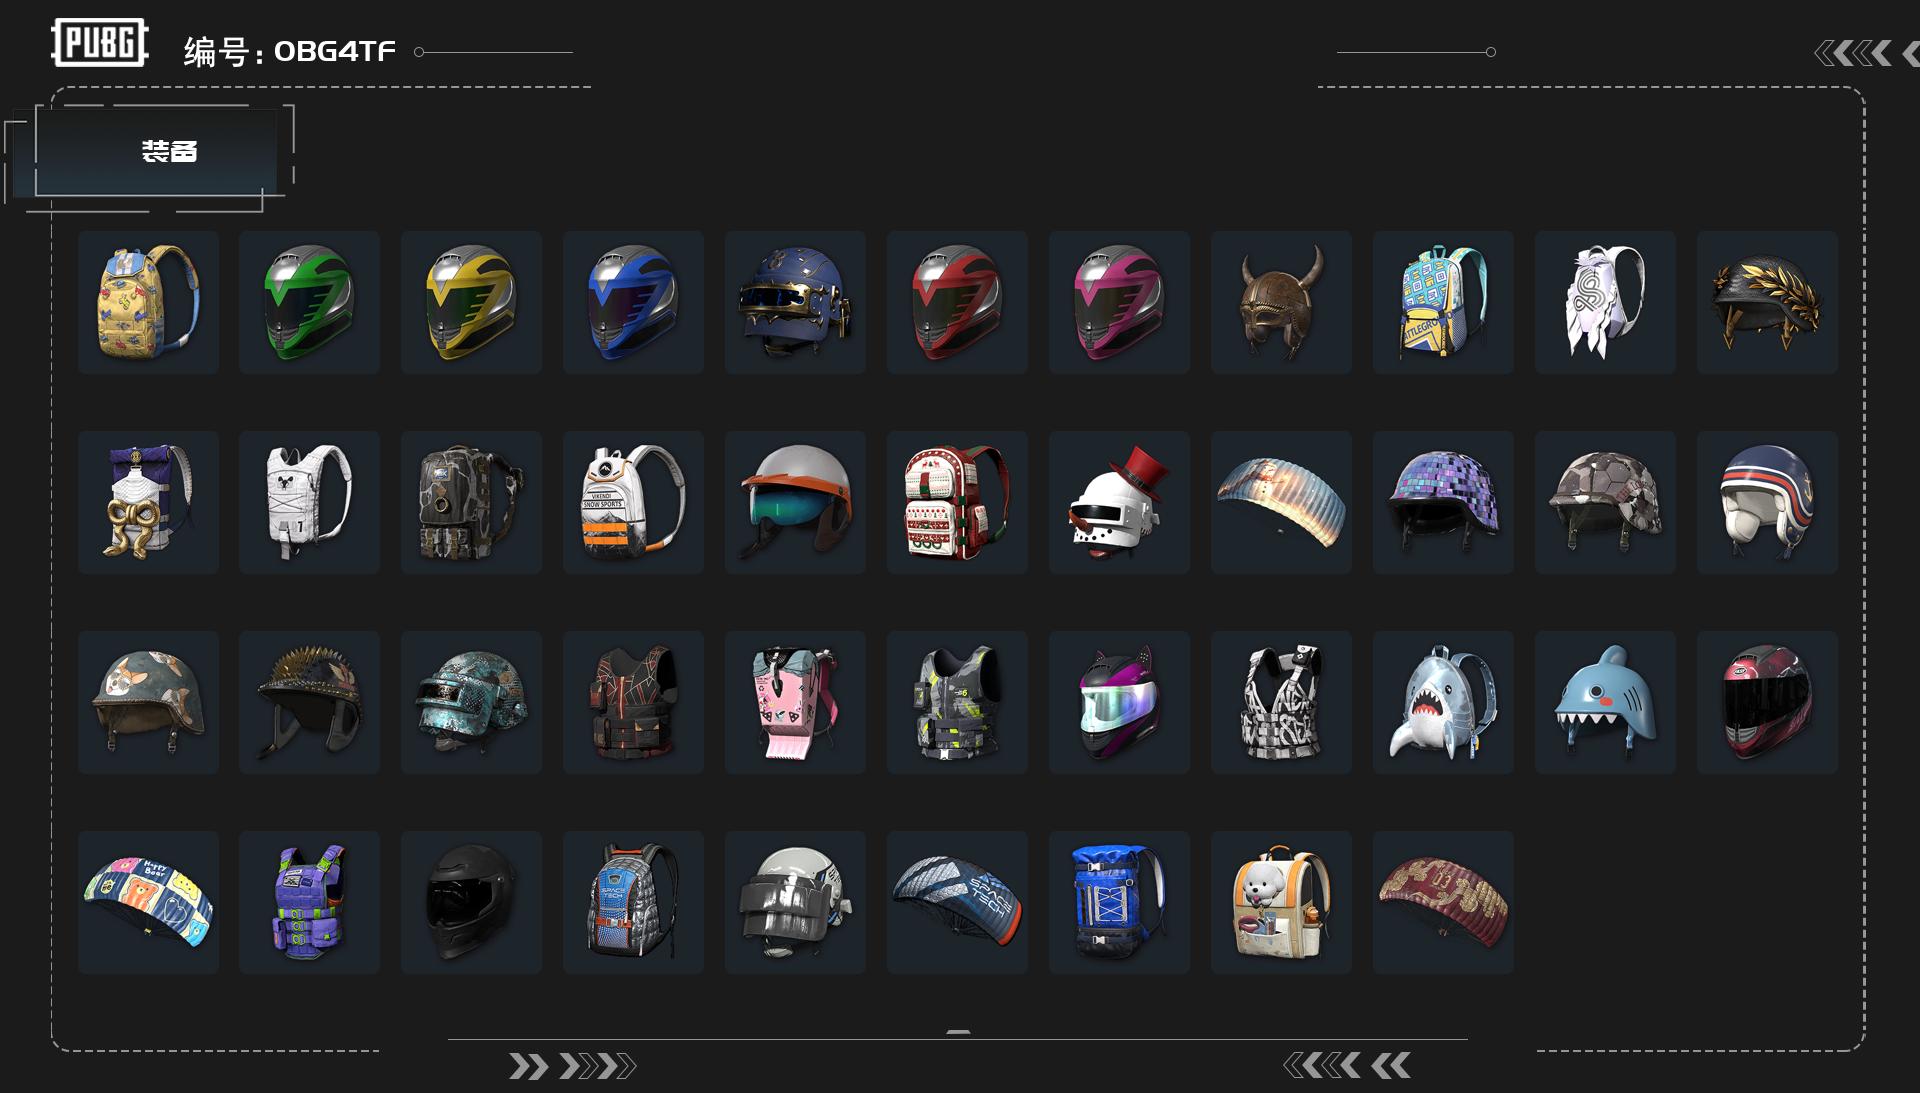Select the green racing helmet
This screenshot has height=1093, width=1920.
click(309, 302)
